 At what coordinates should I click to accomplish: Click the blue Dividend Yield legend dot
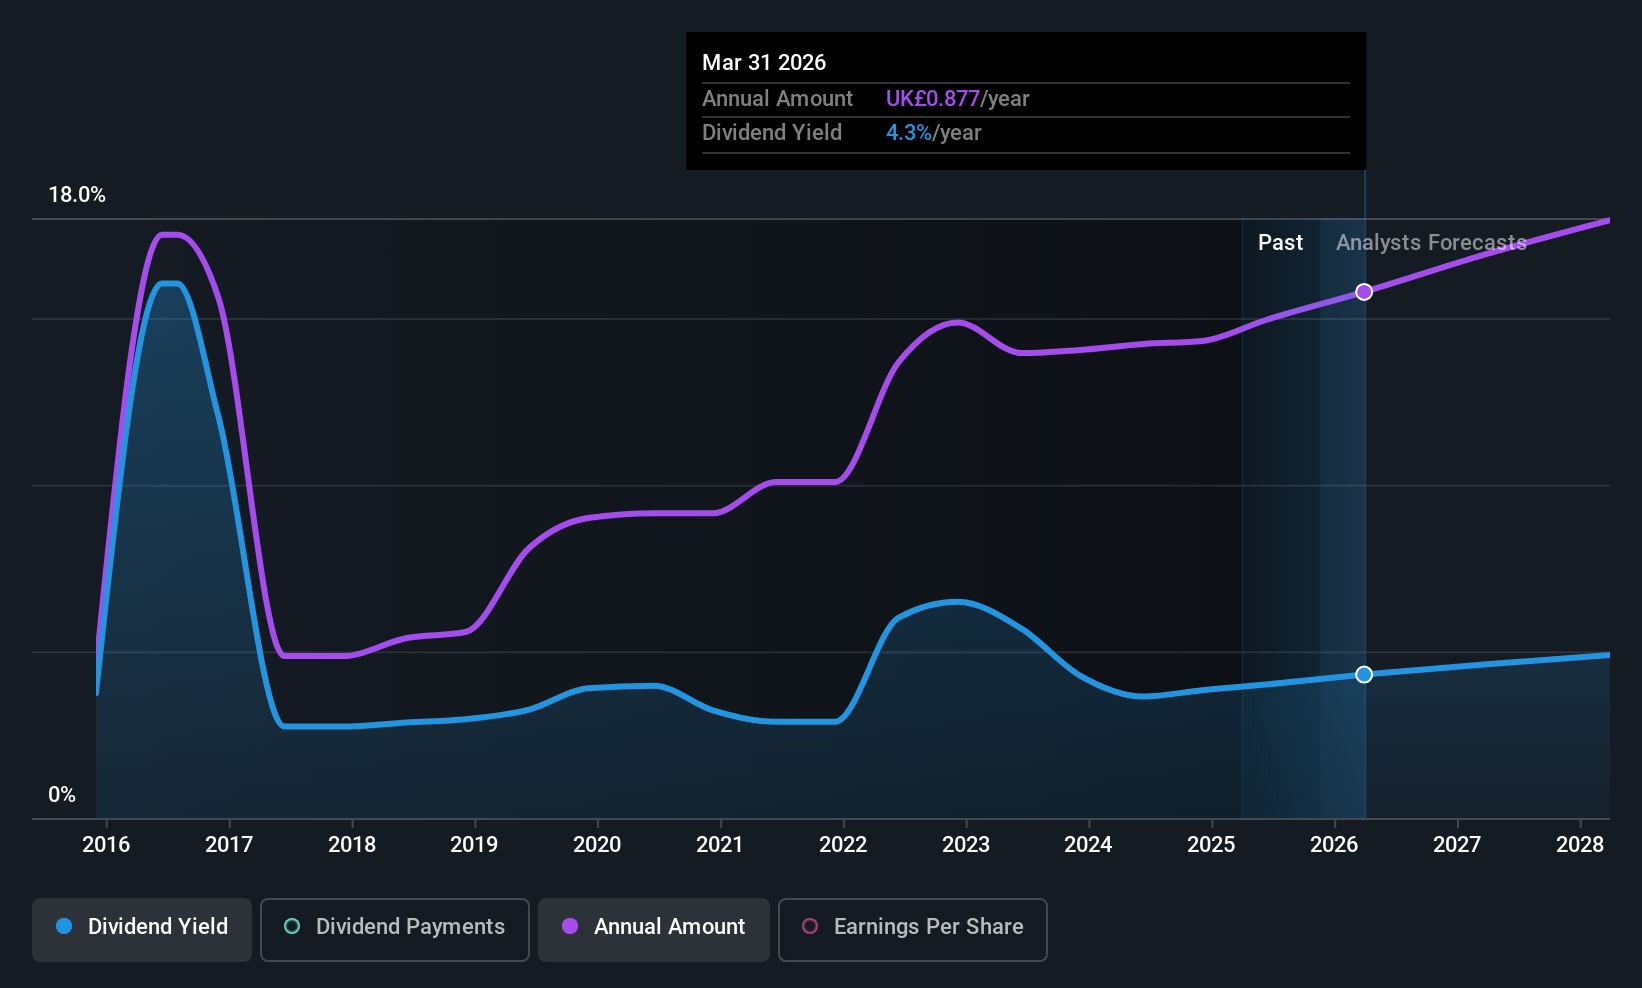point(64,927)
